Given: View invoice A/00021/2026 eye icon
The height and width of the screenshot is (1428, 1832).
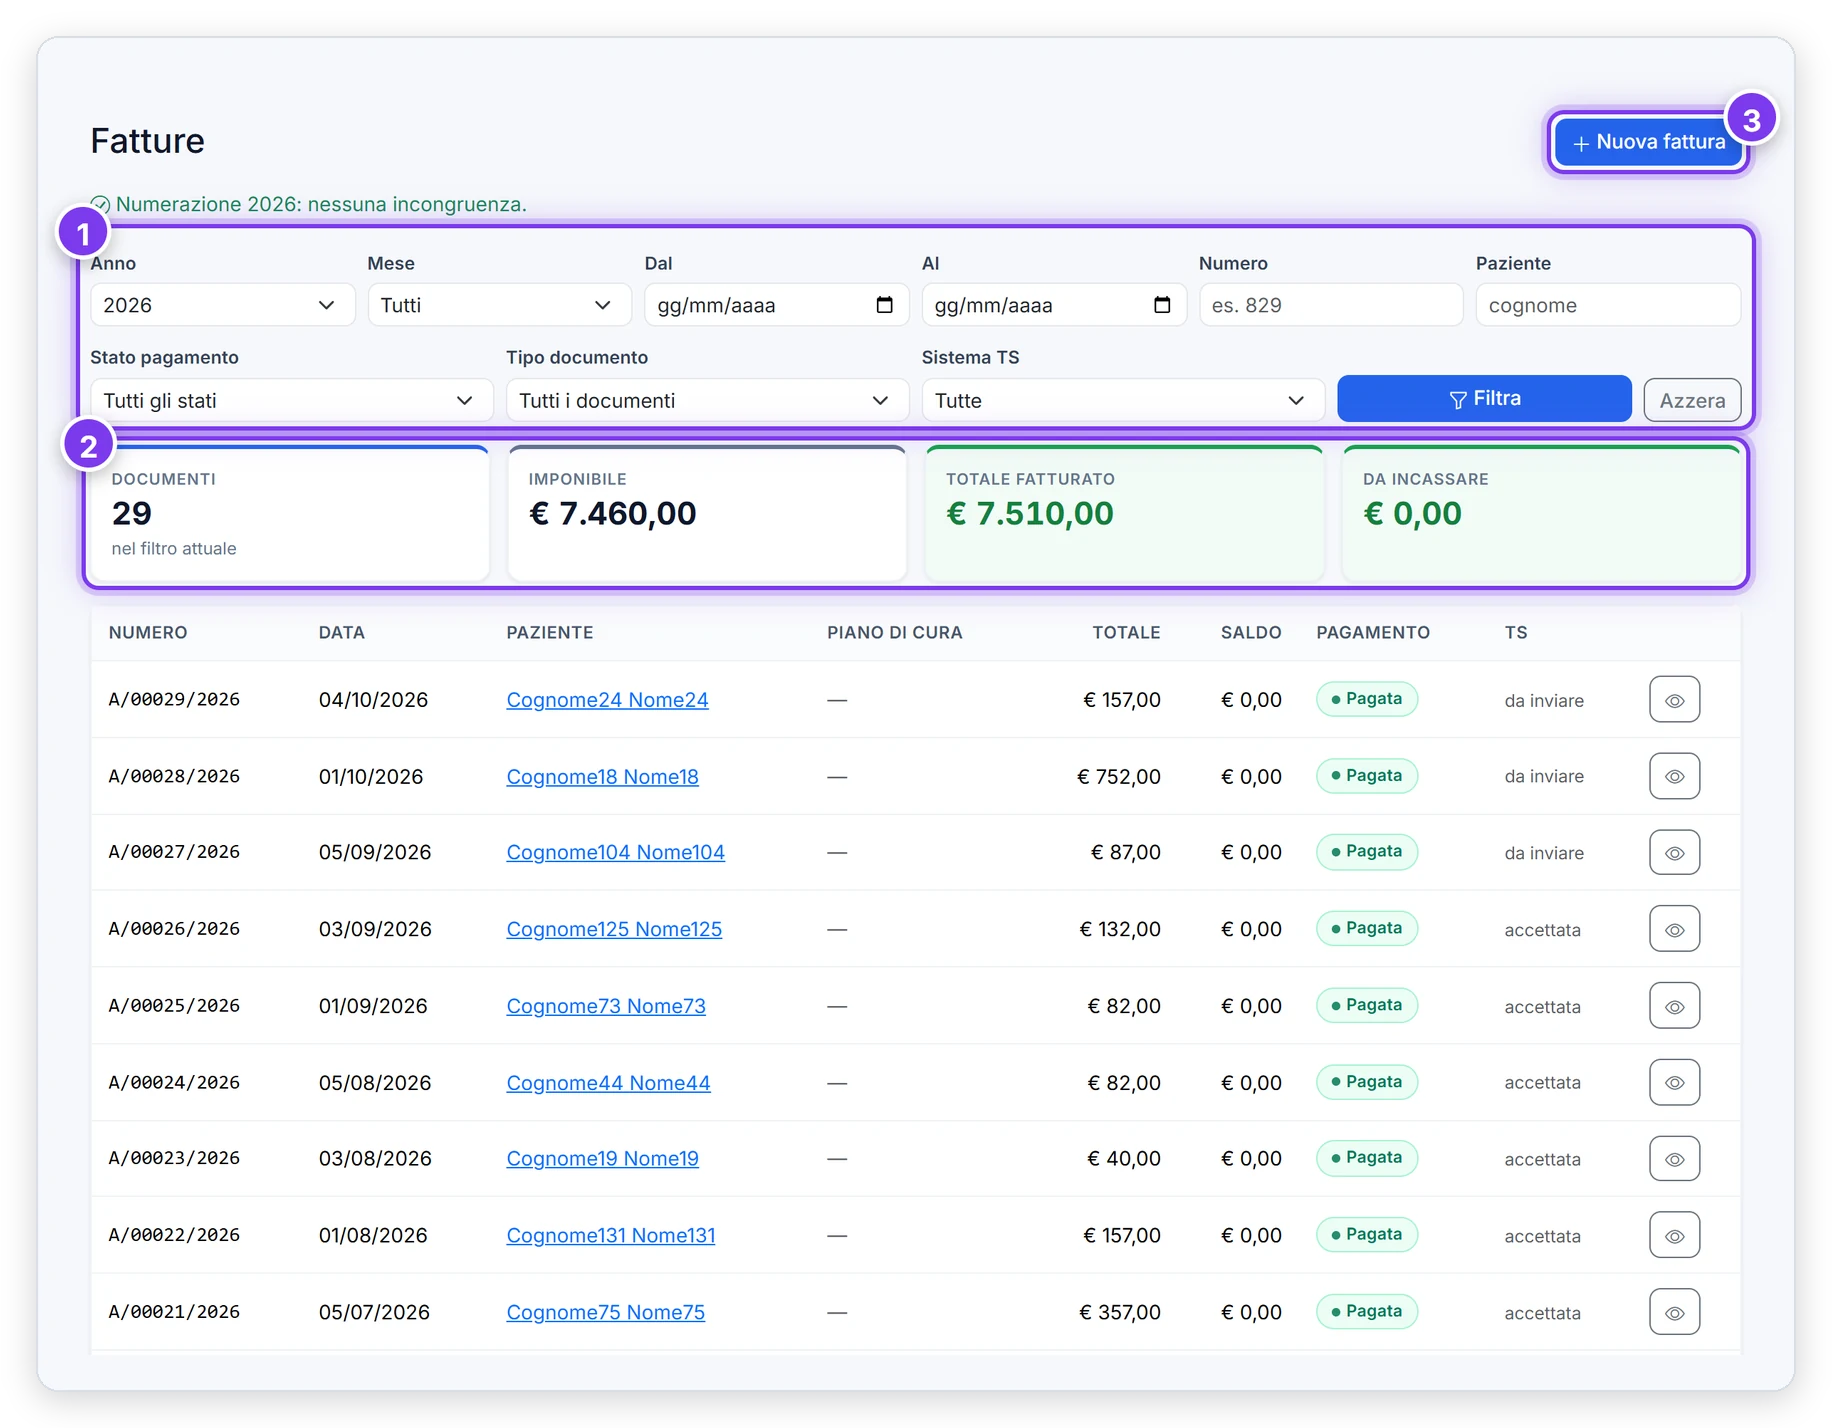Looking at the screenshot, I should [x=1674, y=1312].
